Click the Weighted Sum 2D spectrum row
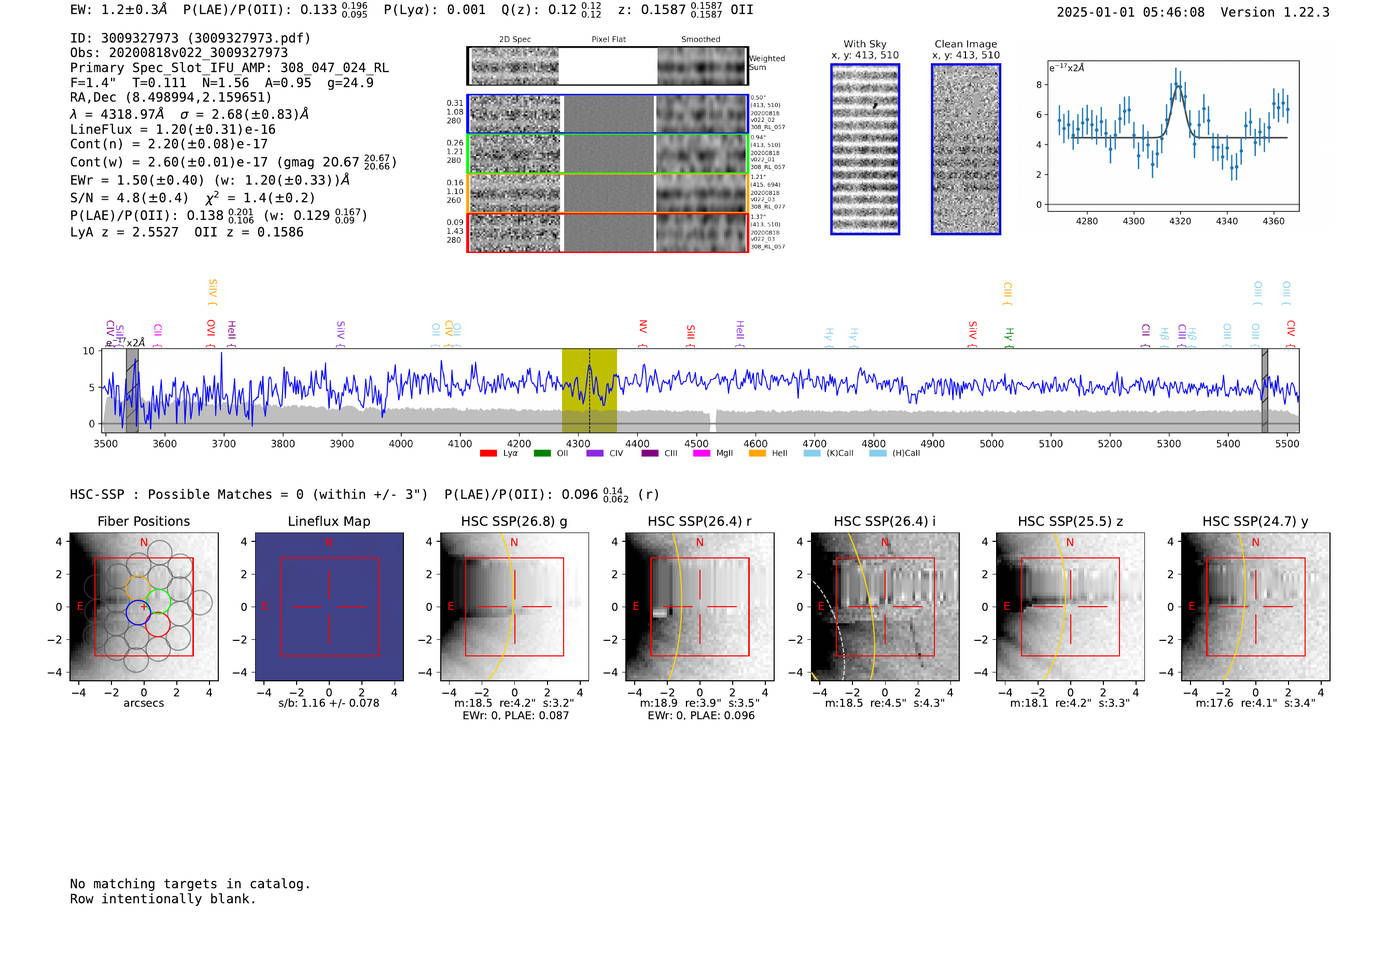This screenshot has height=953, width=1400. point(608,66)
